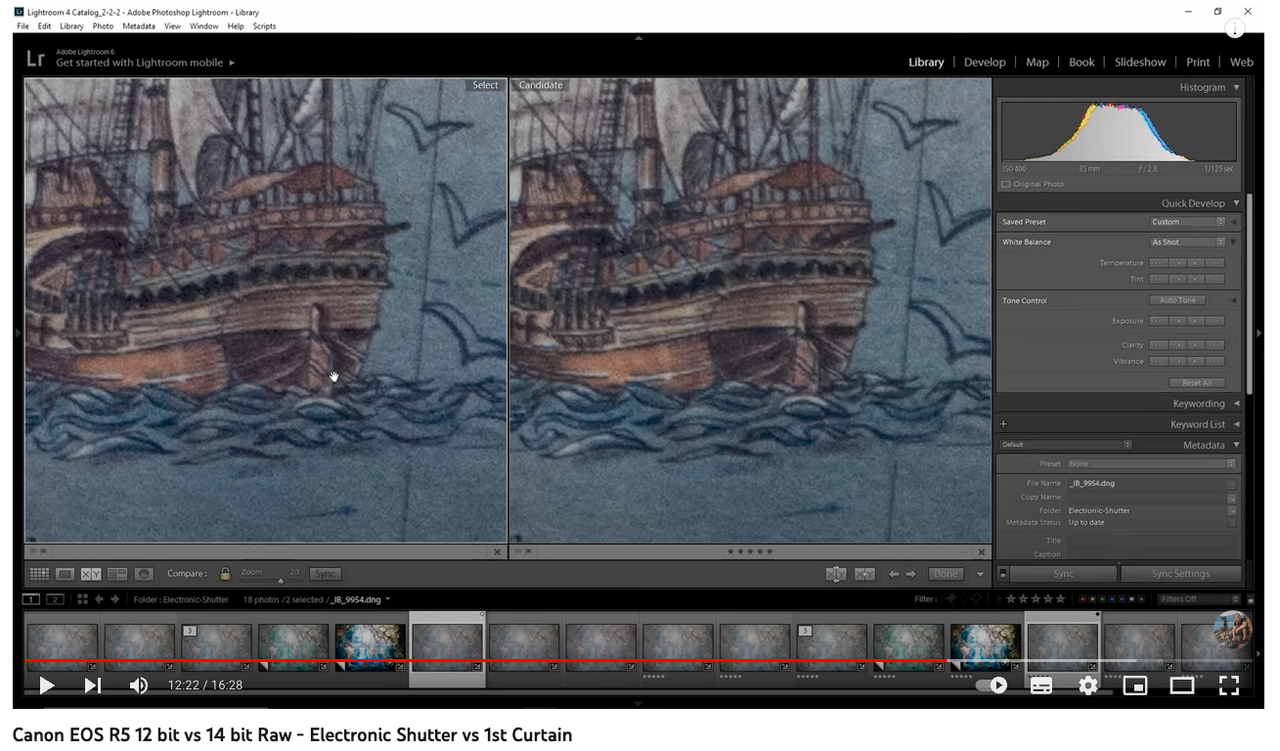The height and width of the screenshot is (751, 1280).
Task: Open the People view icon
Action: click(x=144, y=574)
